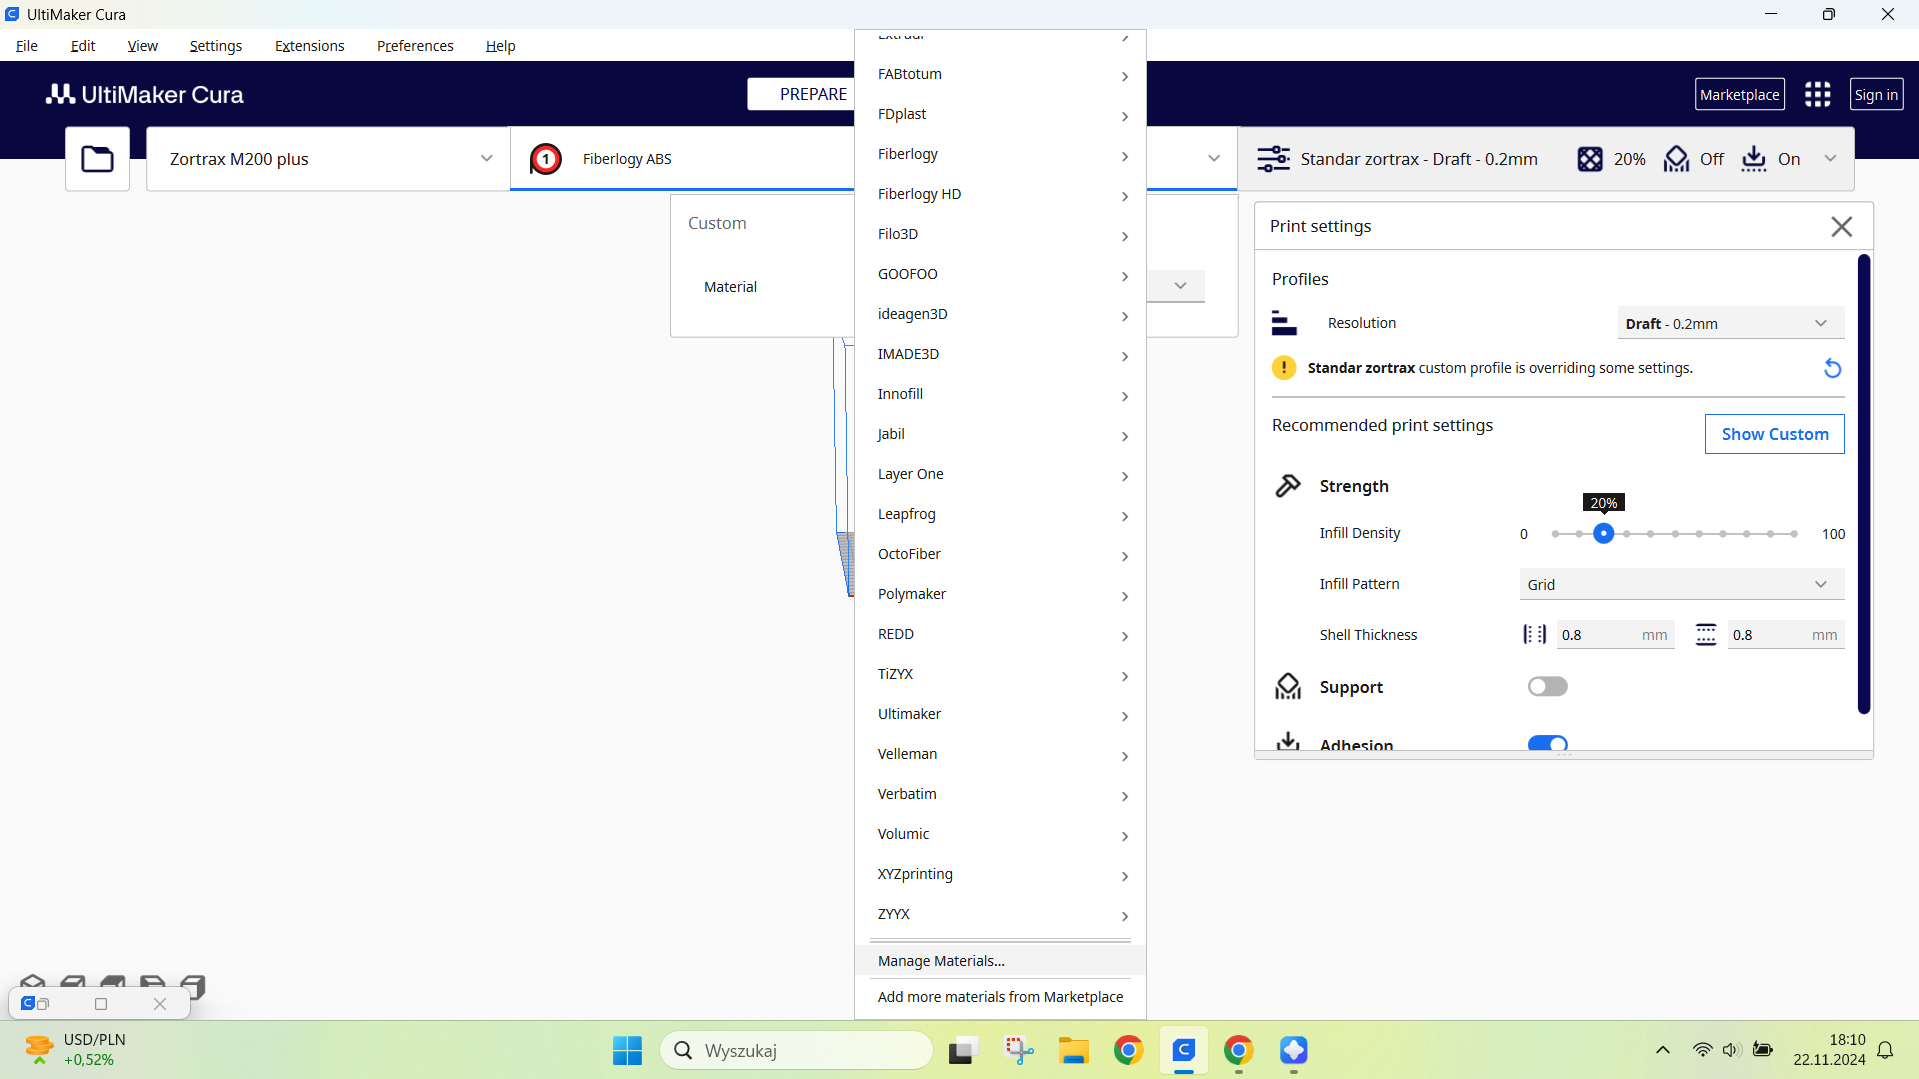Open the Settings menu
The width and height of the screenshot is (1919, 1079).
[x=215, y=46]
